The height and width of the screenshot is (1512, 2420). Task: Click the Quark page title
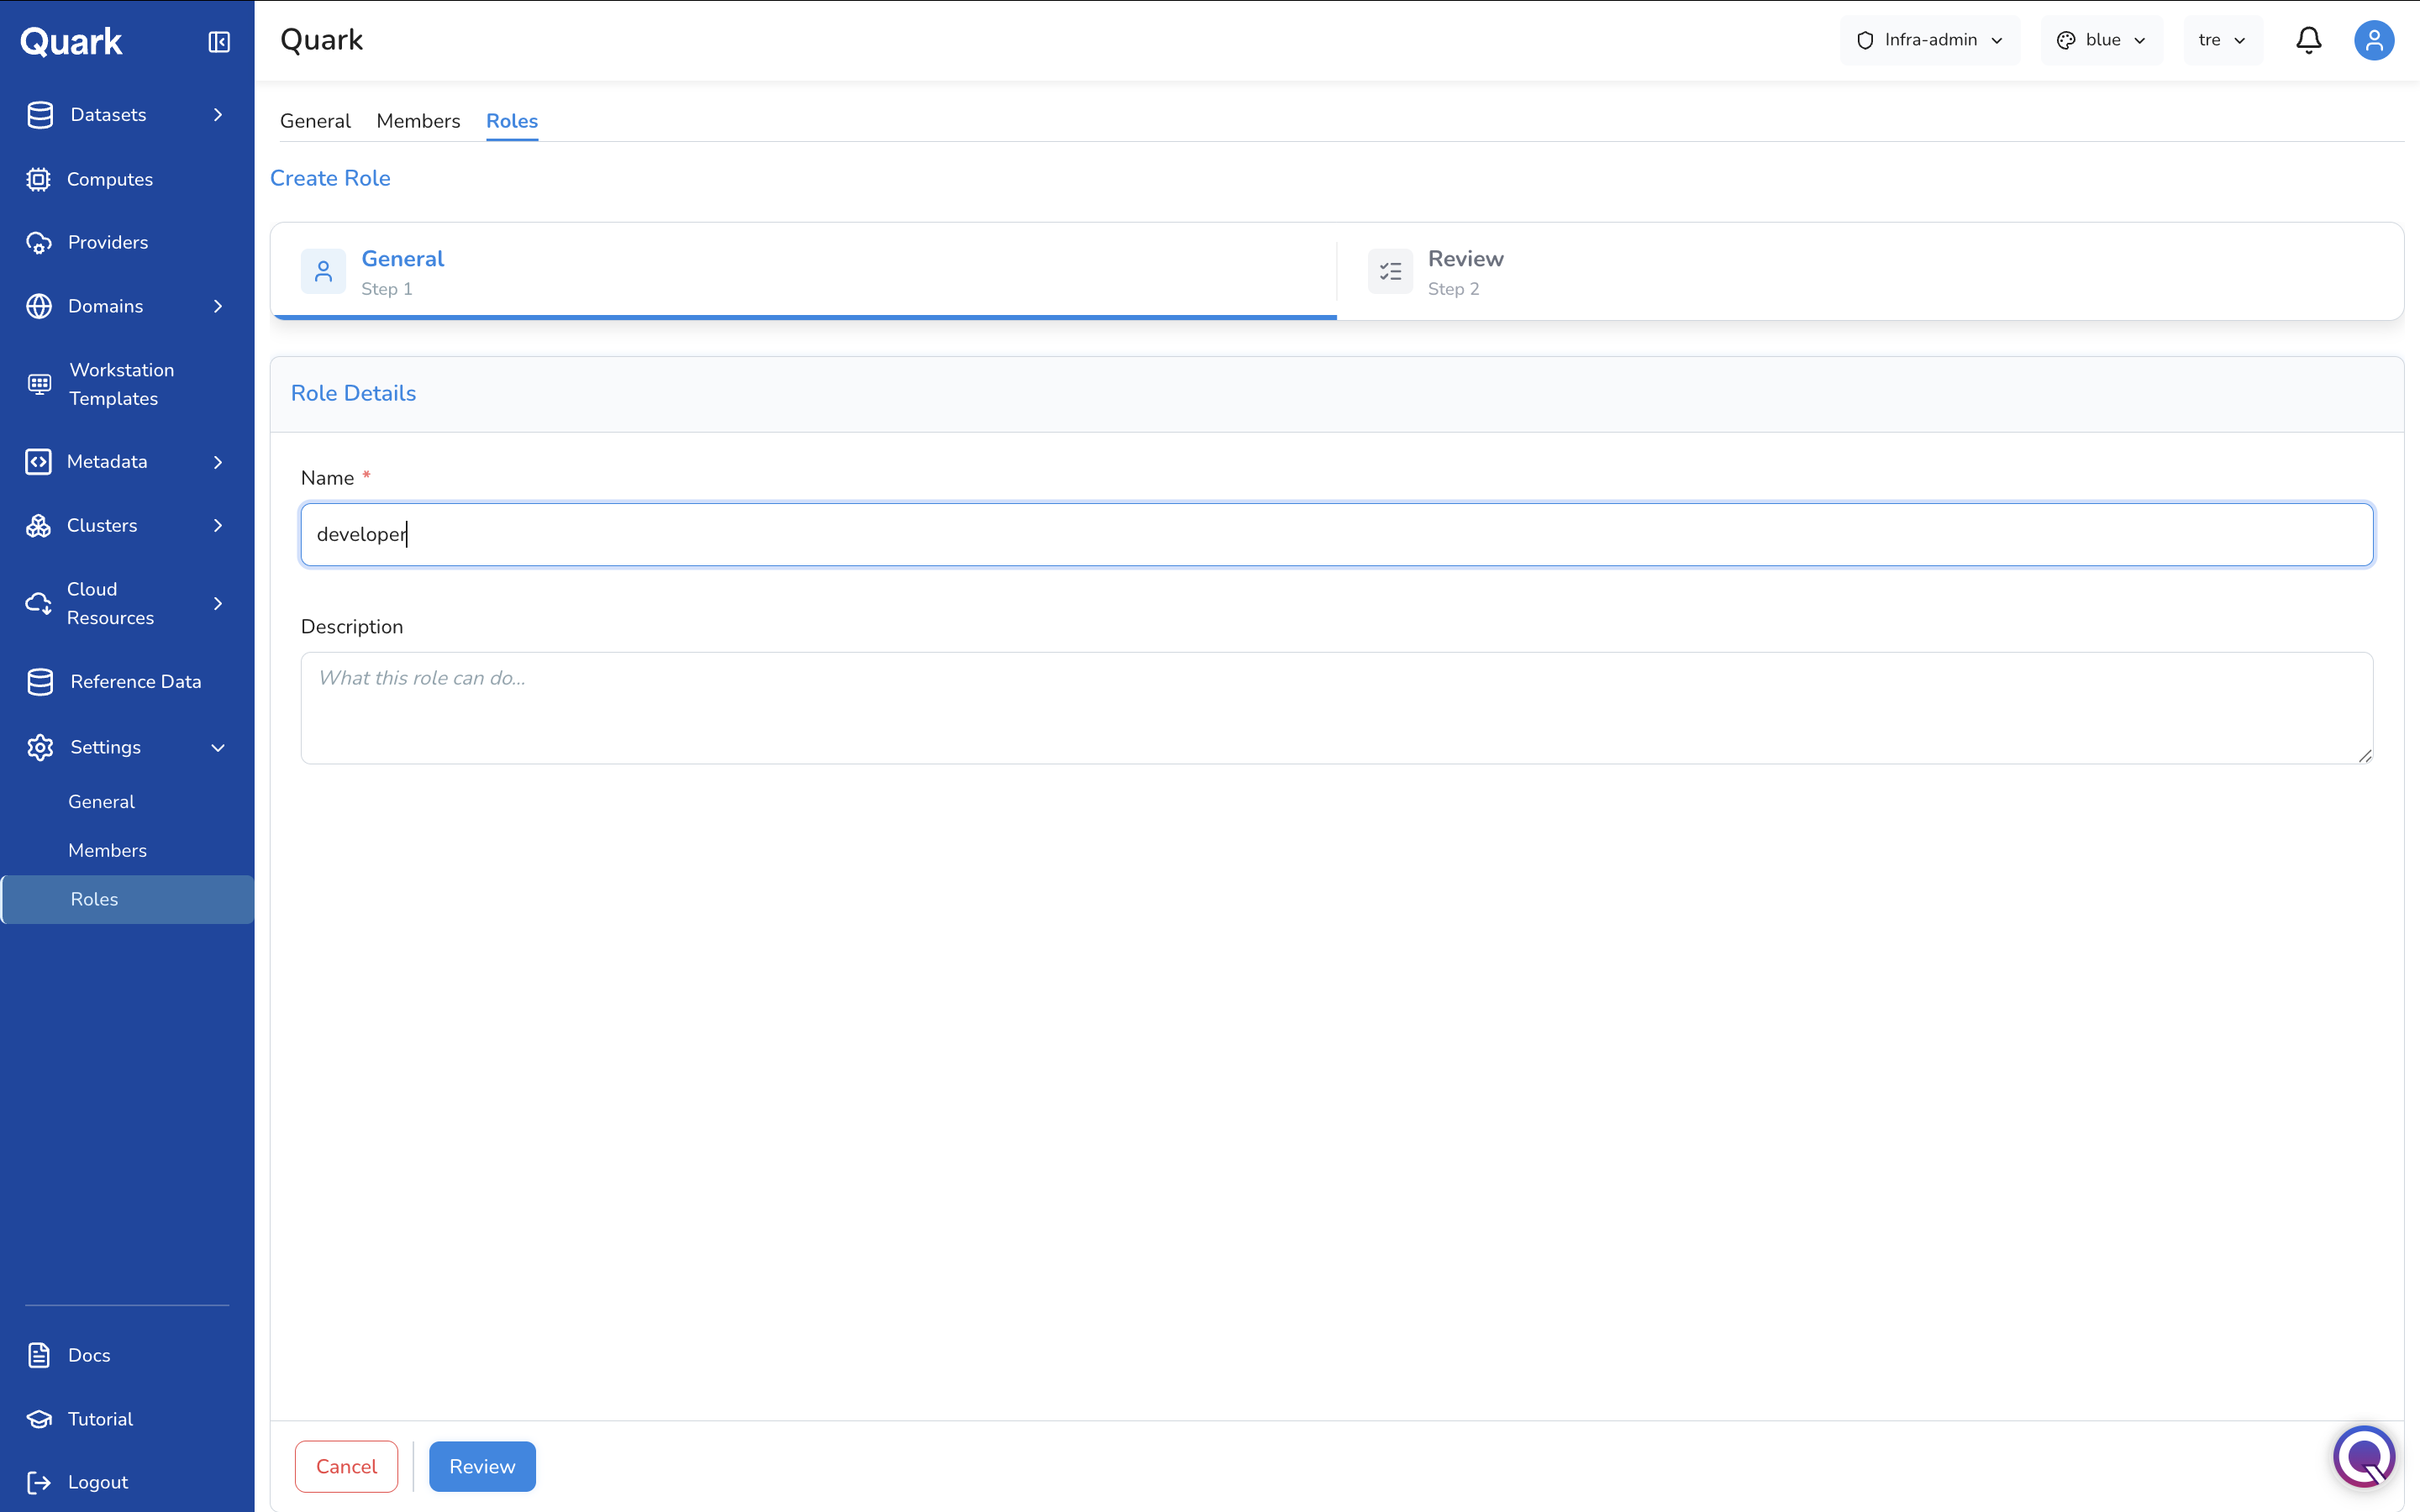click(x=321, y=40)
